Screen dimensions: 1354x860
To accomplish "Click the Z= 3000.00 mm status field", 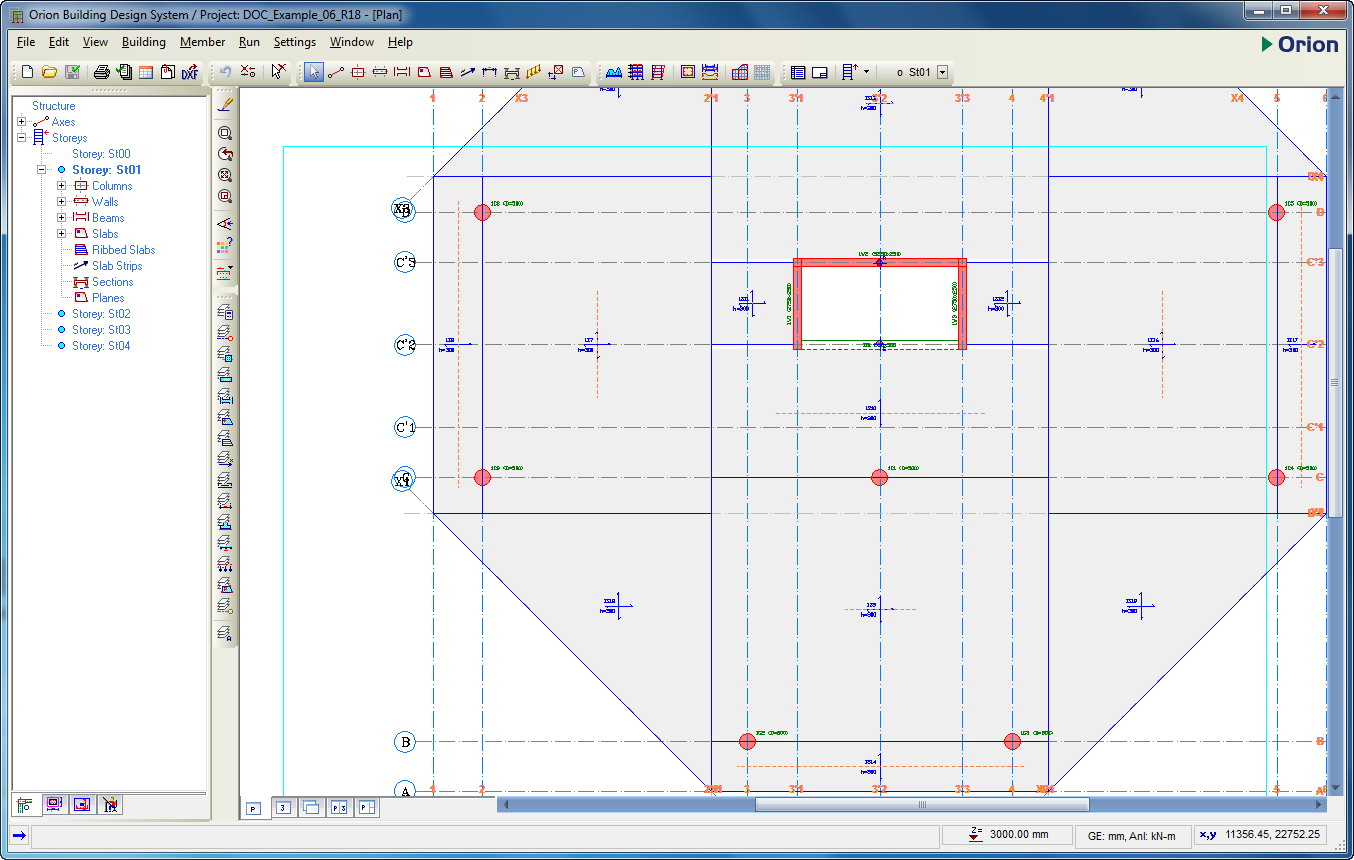I will [x=1005, y=835].
